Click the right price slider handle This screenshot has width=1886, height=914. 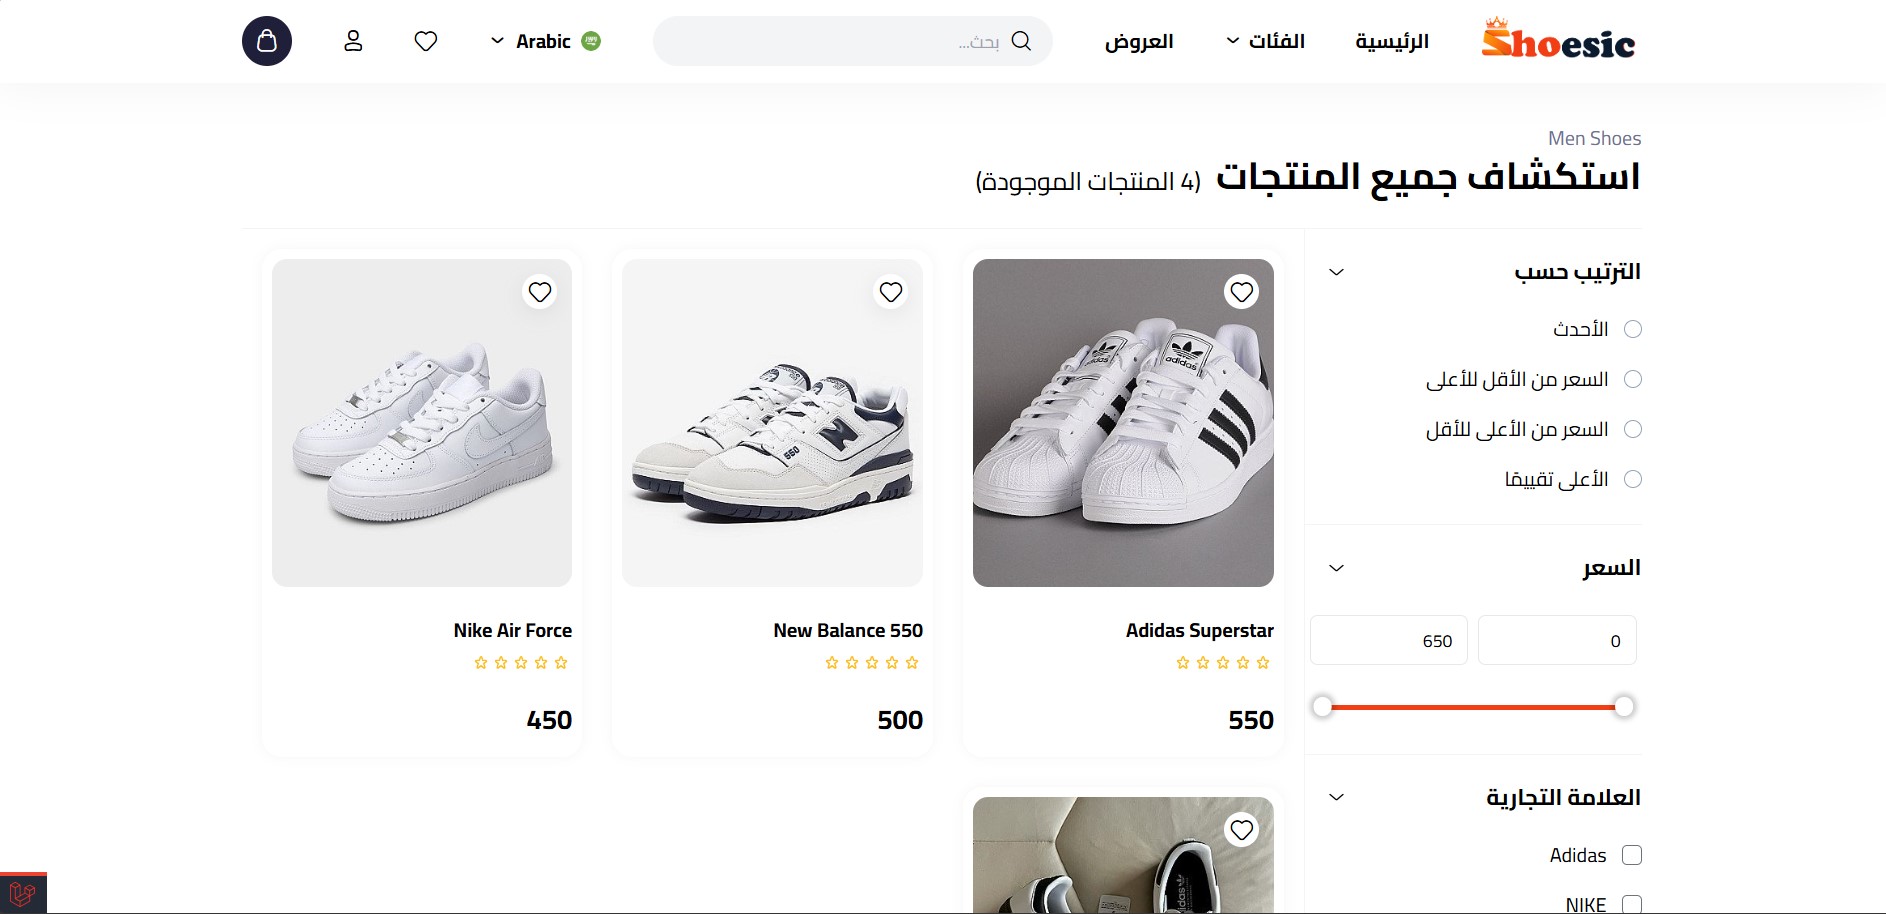pyautogui.click(x=1624, y=707)
